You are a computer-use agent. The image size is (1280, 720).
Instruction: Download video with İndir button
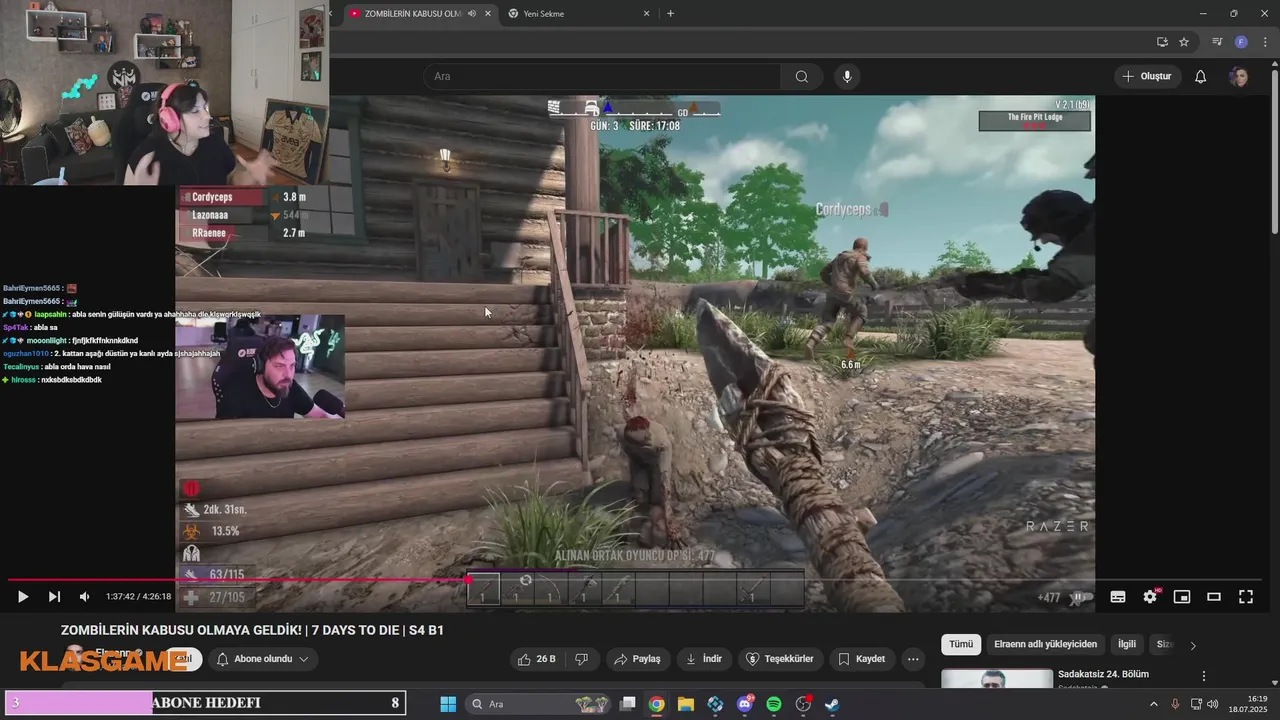click(x=704, y=659)
